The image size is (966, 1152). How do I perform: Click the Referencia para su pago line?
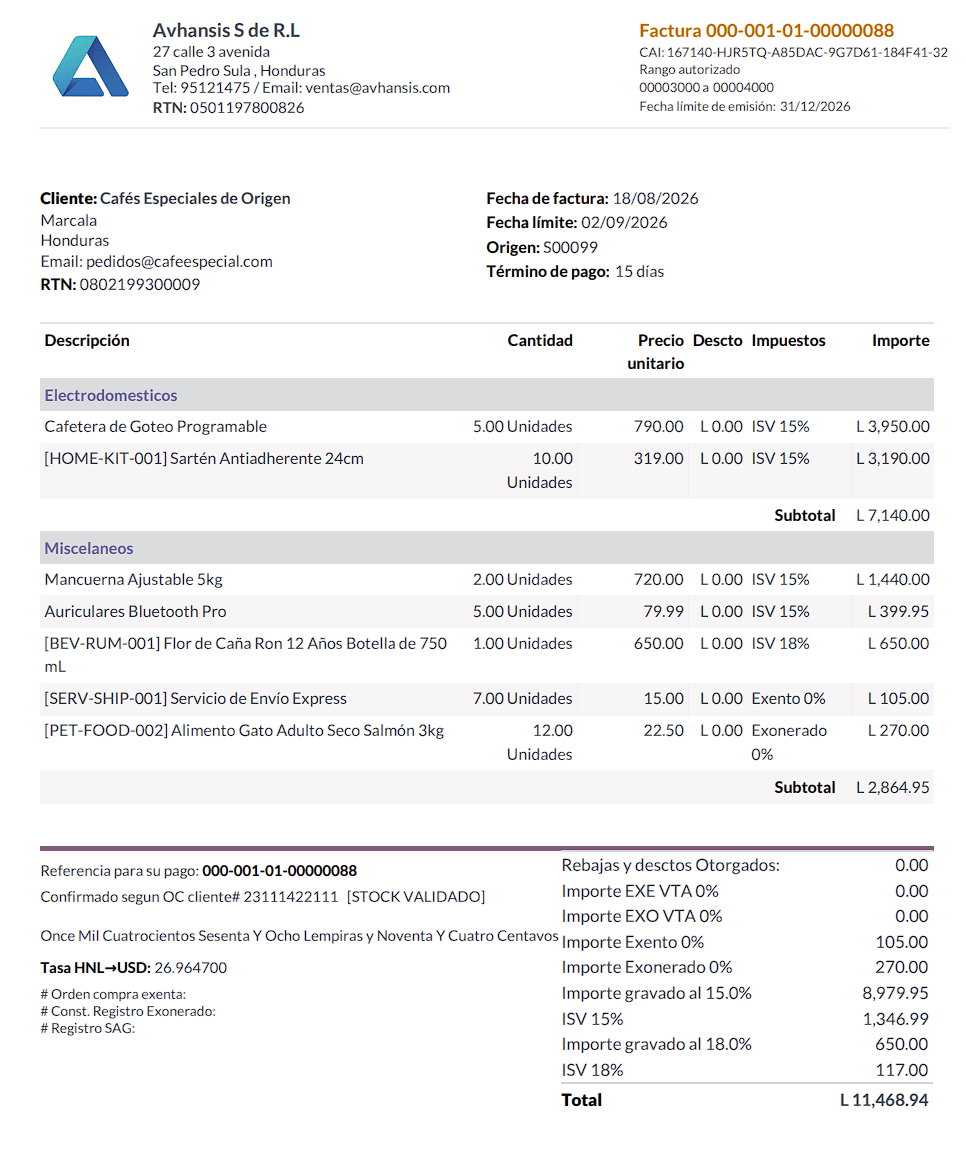(x=198, y=871)
